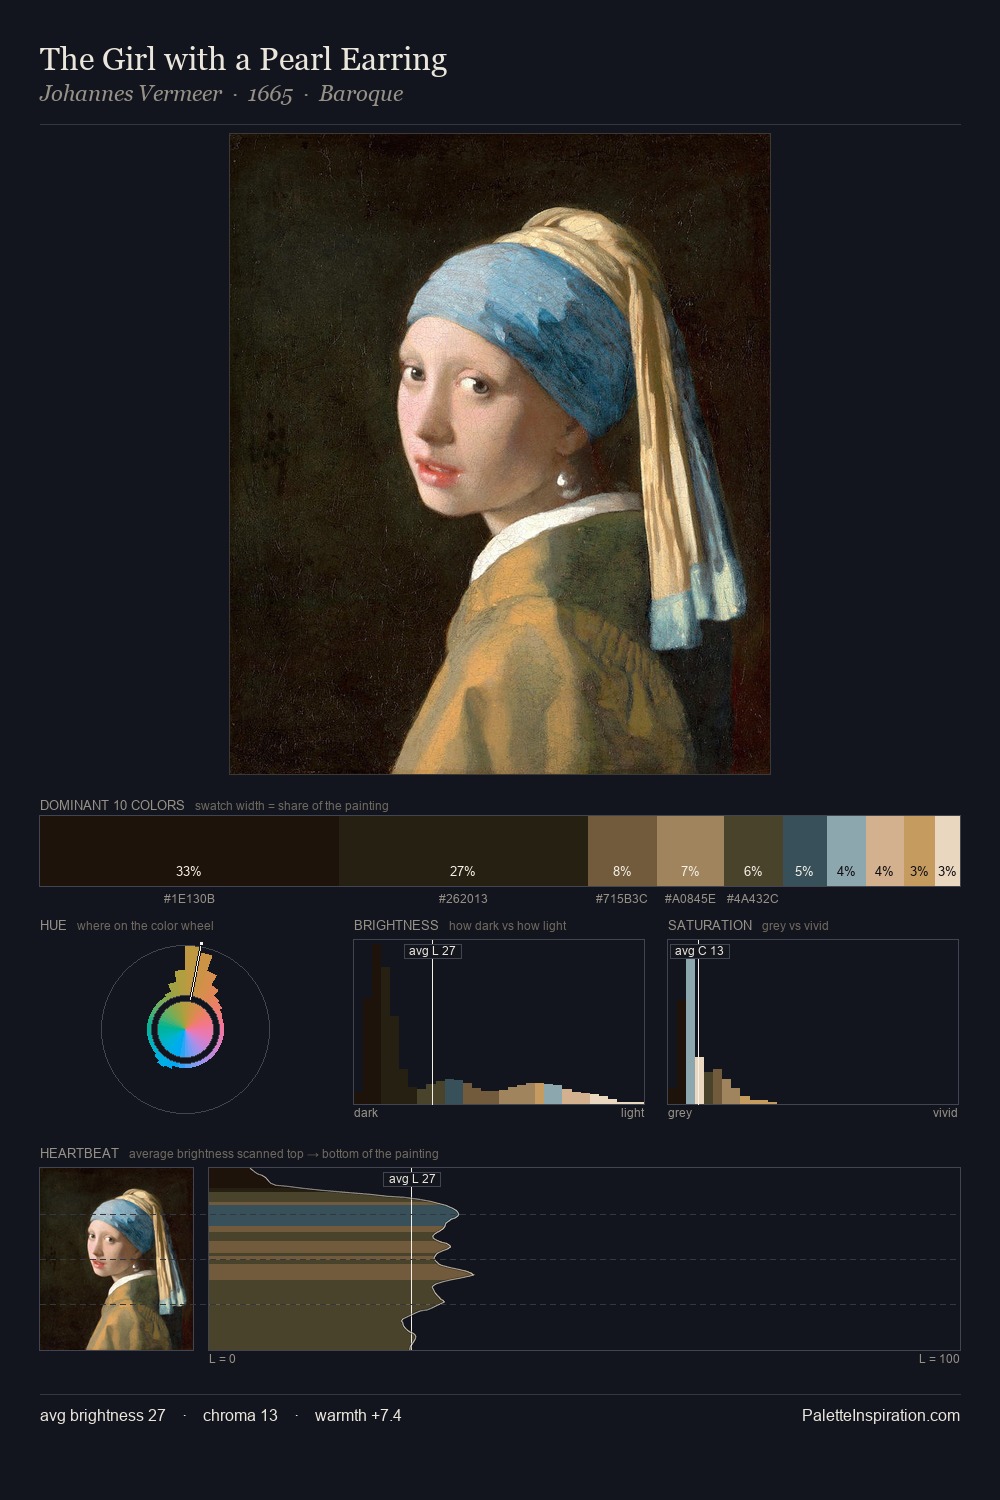Click the 'grey' saturation axis label
This screenshot has height=1500, width=1000.
tap(680, 1113)
